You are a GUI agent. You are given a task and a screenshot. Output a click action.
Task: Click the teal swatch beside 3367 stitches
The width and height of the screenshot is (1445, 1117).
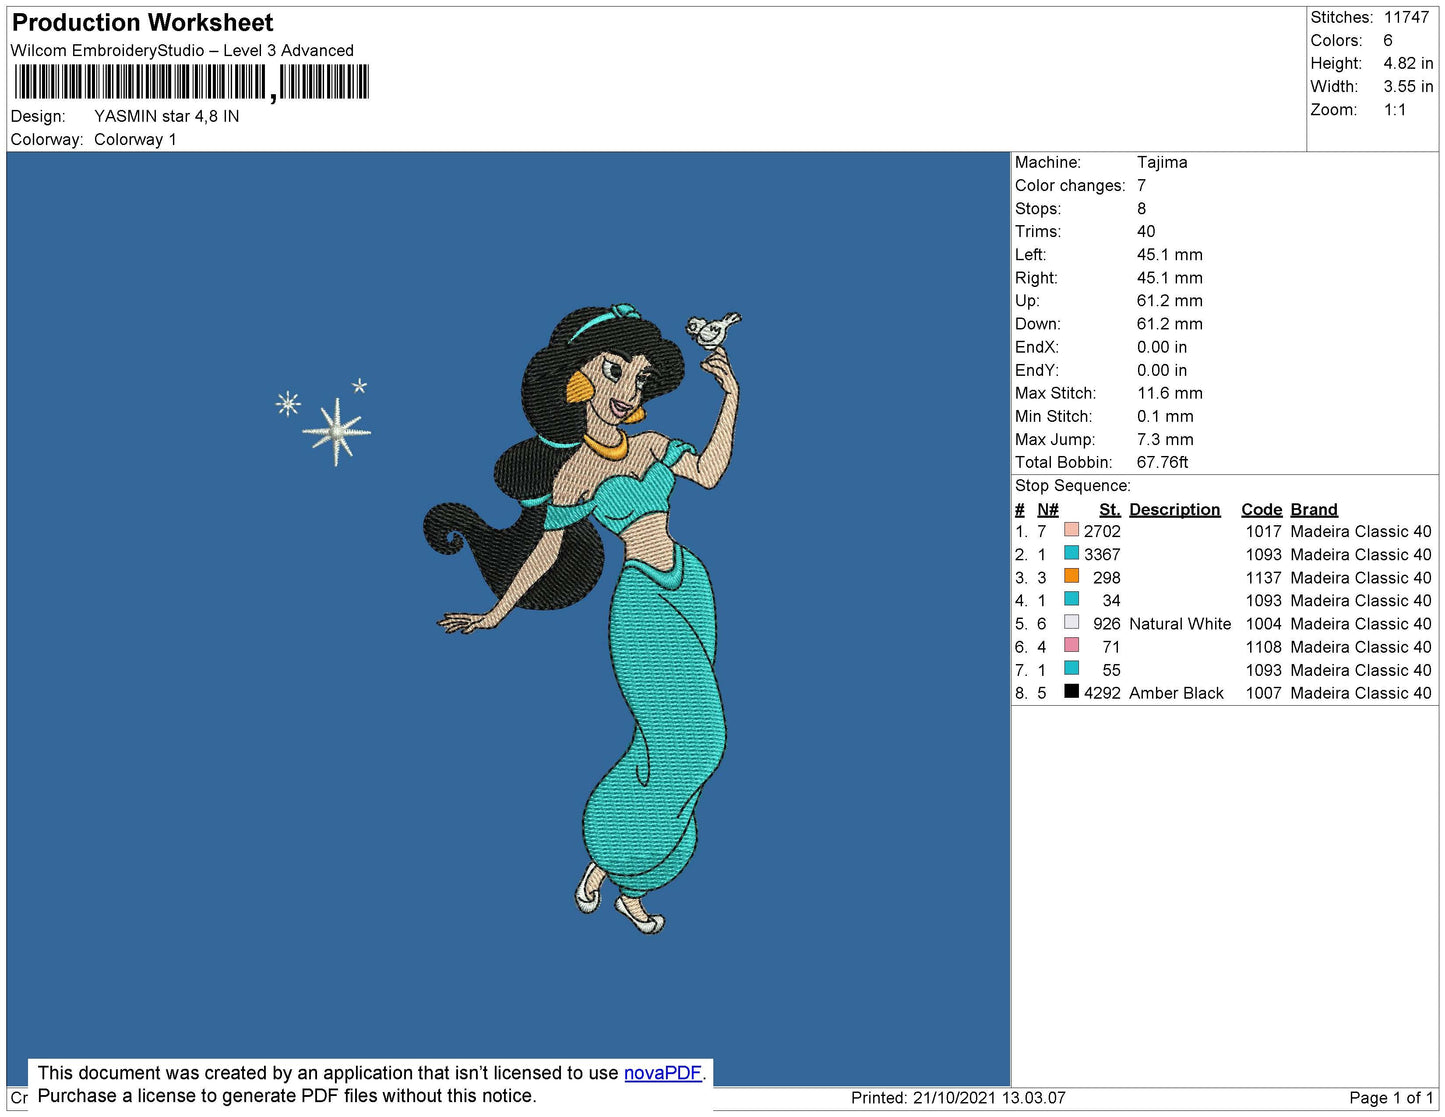click(x=1071, y=553)
